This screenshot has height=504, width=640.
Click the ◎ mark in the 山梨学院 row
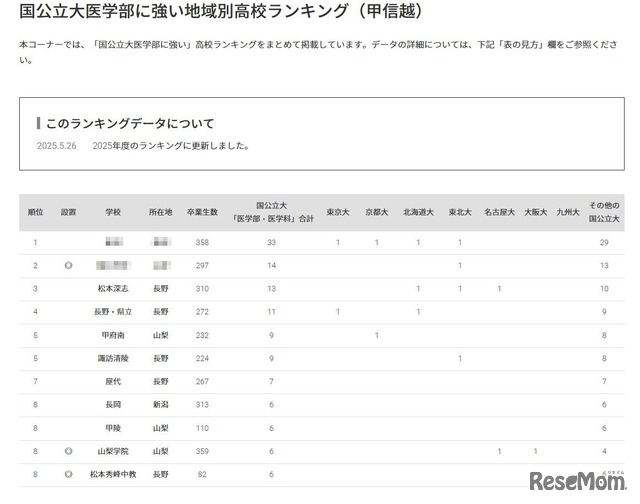click(x=69, y=451)
